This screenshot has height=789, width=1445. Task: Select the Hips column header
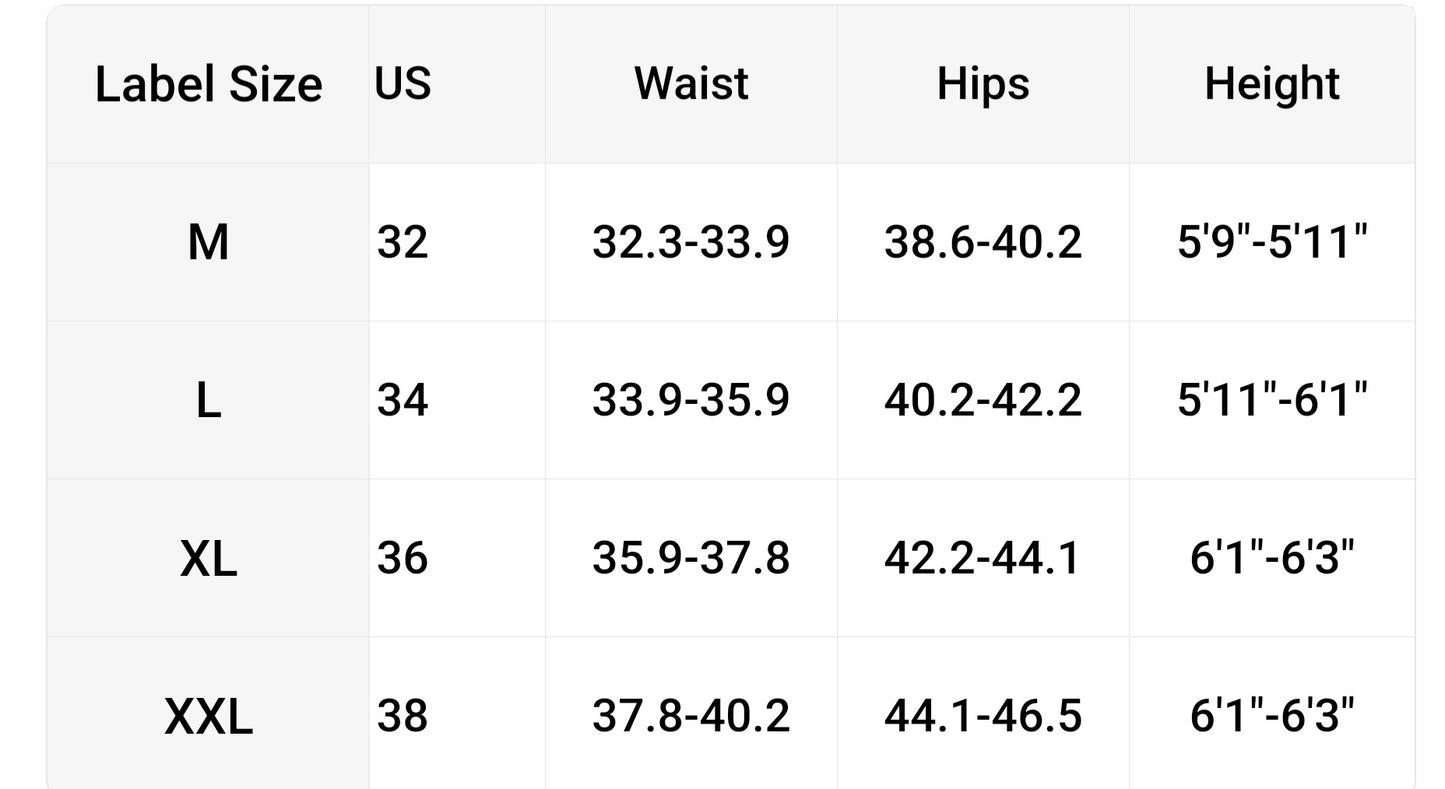coord(983,84)
